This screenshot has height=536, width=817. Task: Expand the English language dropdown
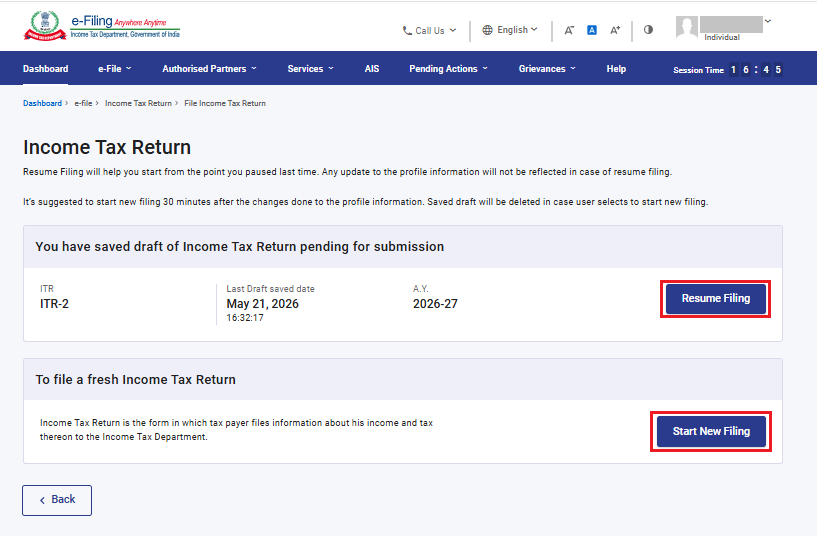510,30
